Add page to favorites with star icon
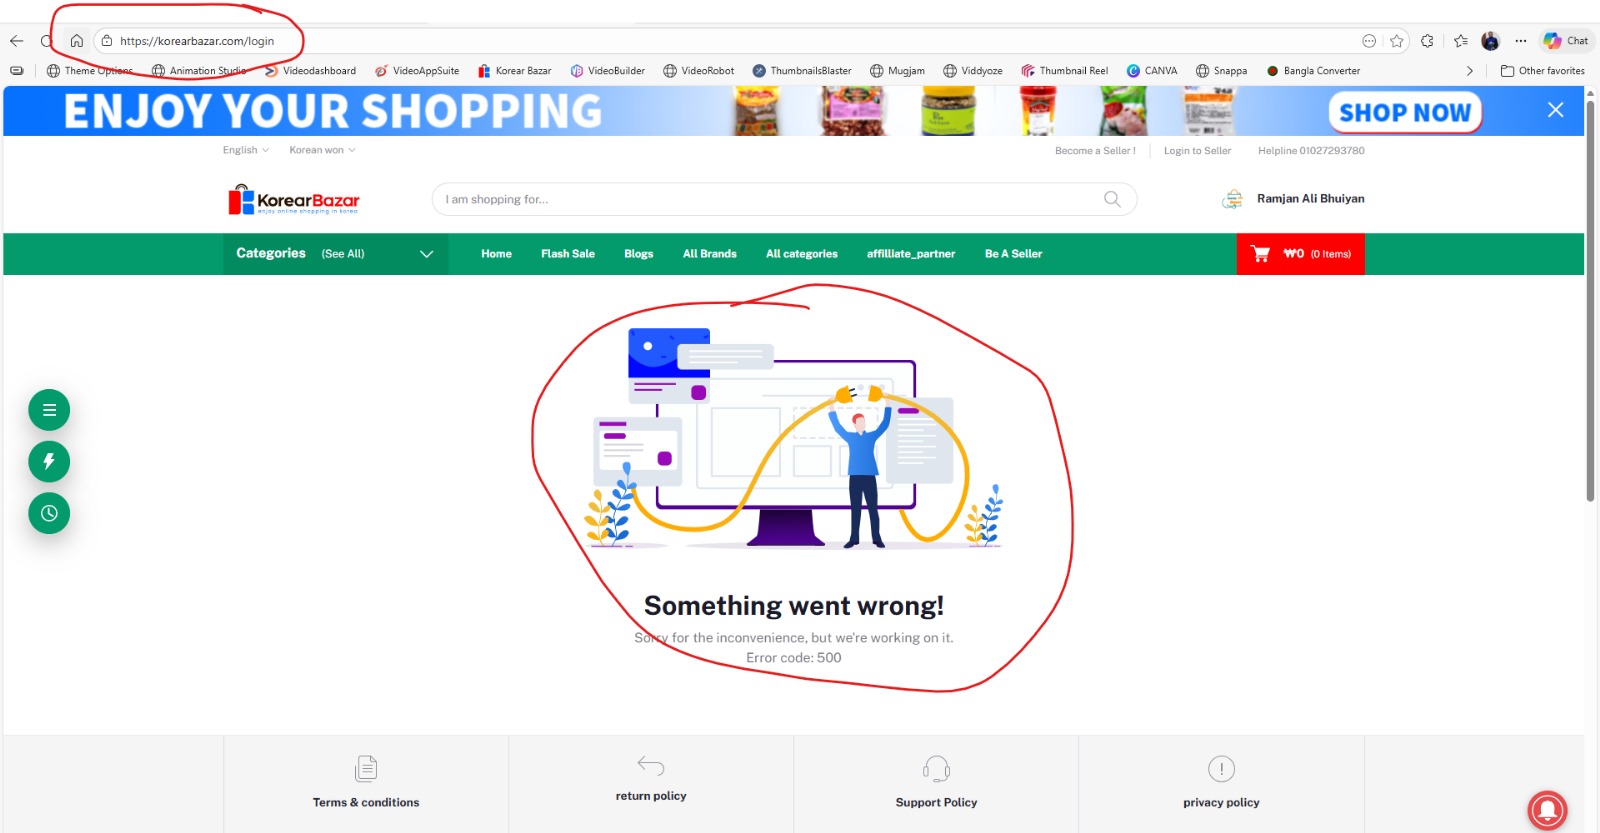 pyautogui.click(x=1397, y=41)
